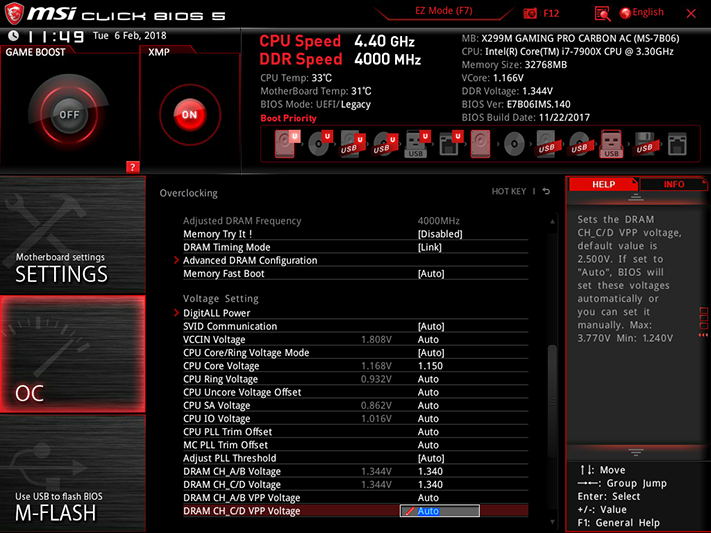Select the CPU Ring Voltage row
This screenshot has height=533, width=711.
tap(356, 379)
